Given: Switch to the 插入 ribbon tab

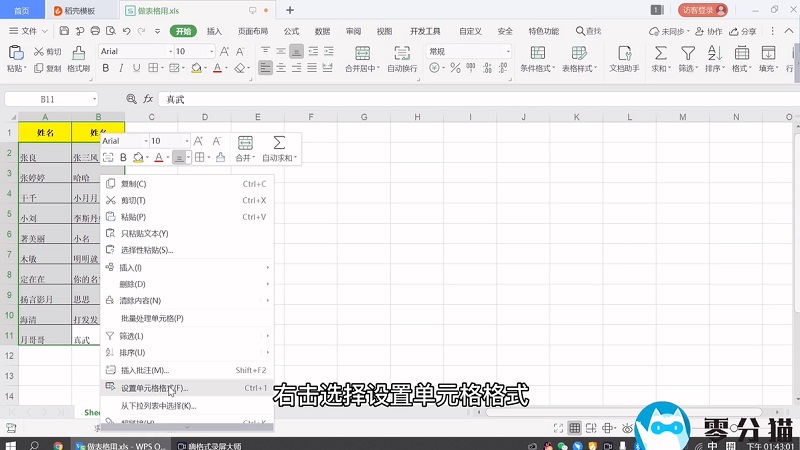Looking at the screenshot, I should click(214, 31).
